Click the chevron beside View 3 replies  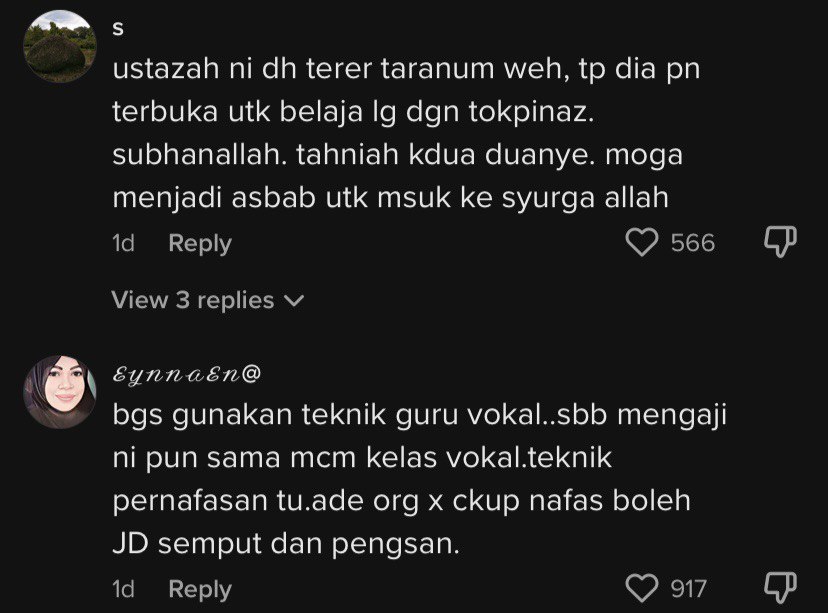(294, 301)
